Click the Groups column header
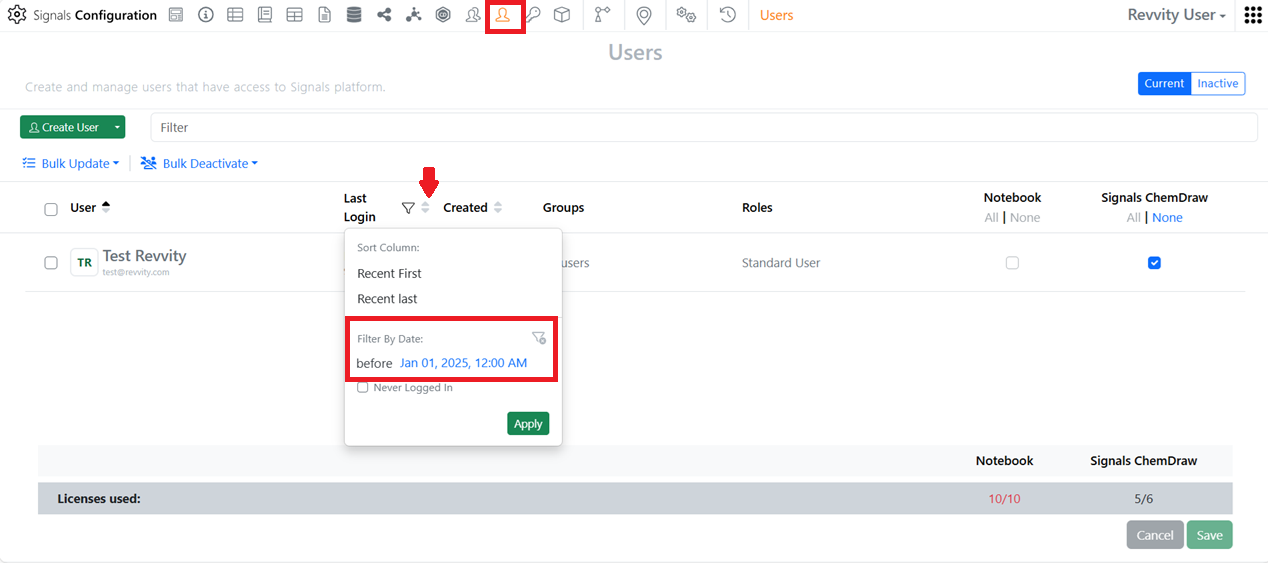The image size is (1268, 563). [563, 208]
